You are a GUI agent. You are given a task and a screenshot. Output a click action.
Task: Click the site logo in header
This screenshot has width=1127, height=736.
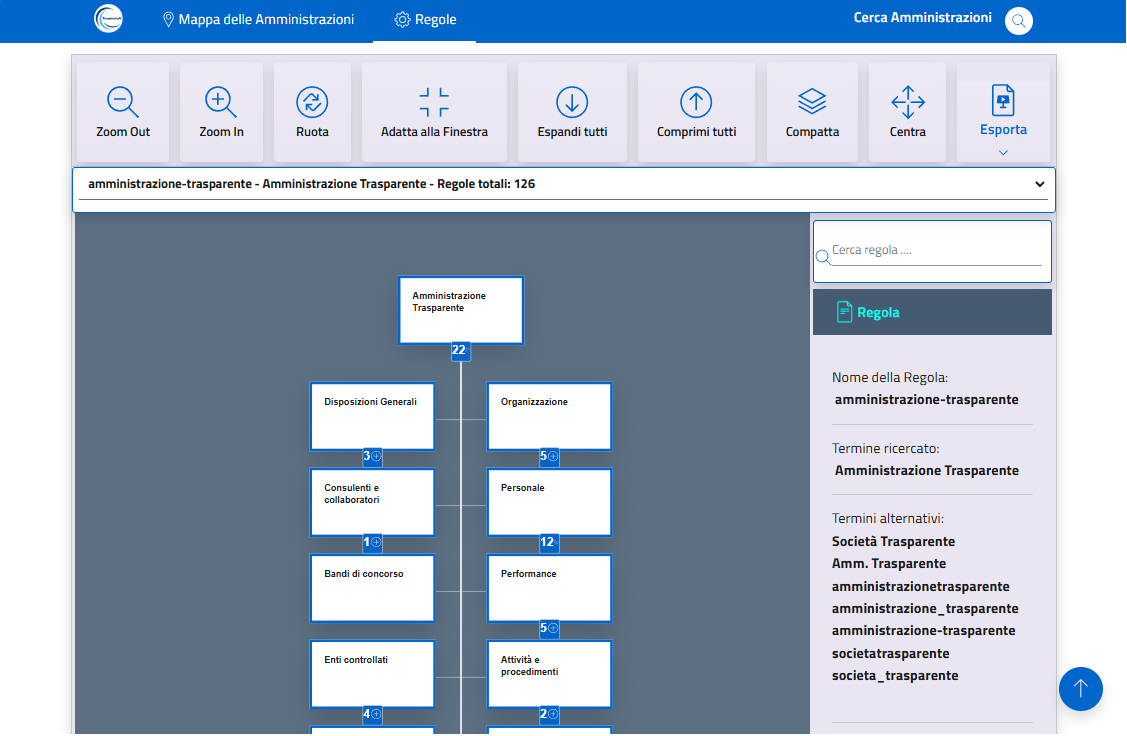click(109, 18)
